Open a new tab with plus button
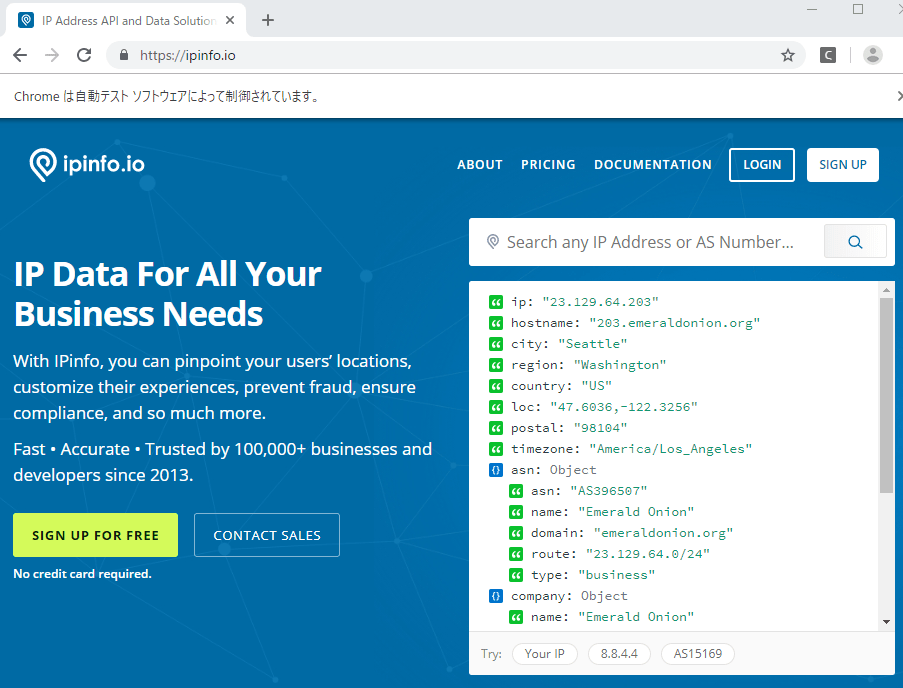 click(268, 20)
